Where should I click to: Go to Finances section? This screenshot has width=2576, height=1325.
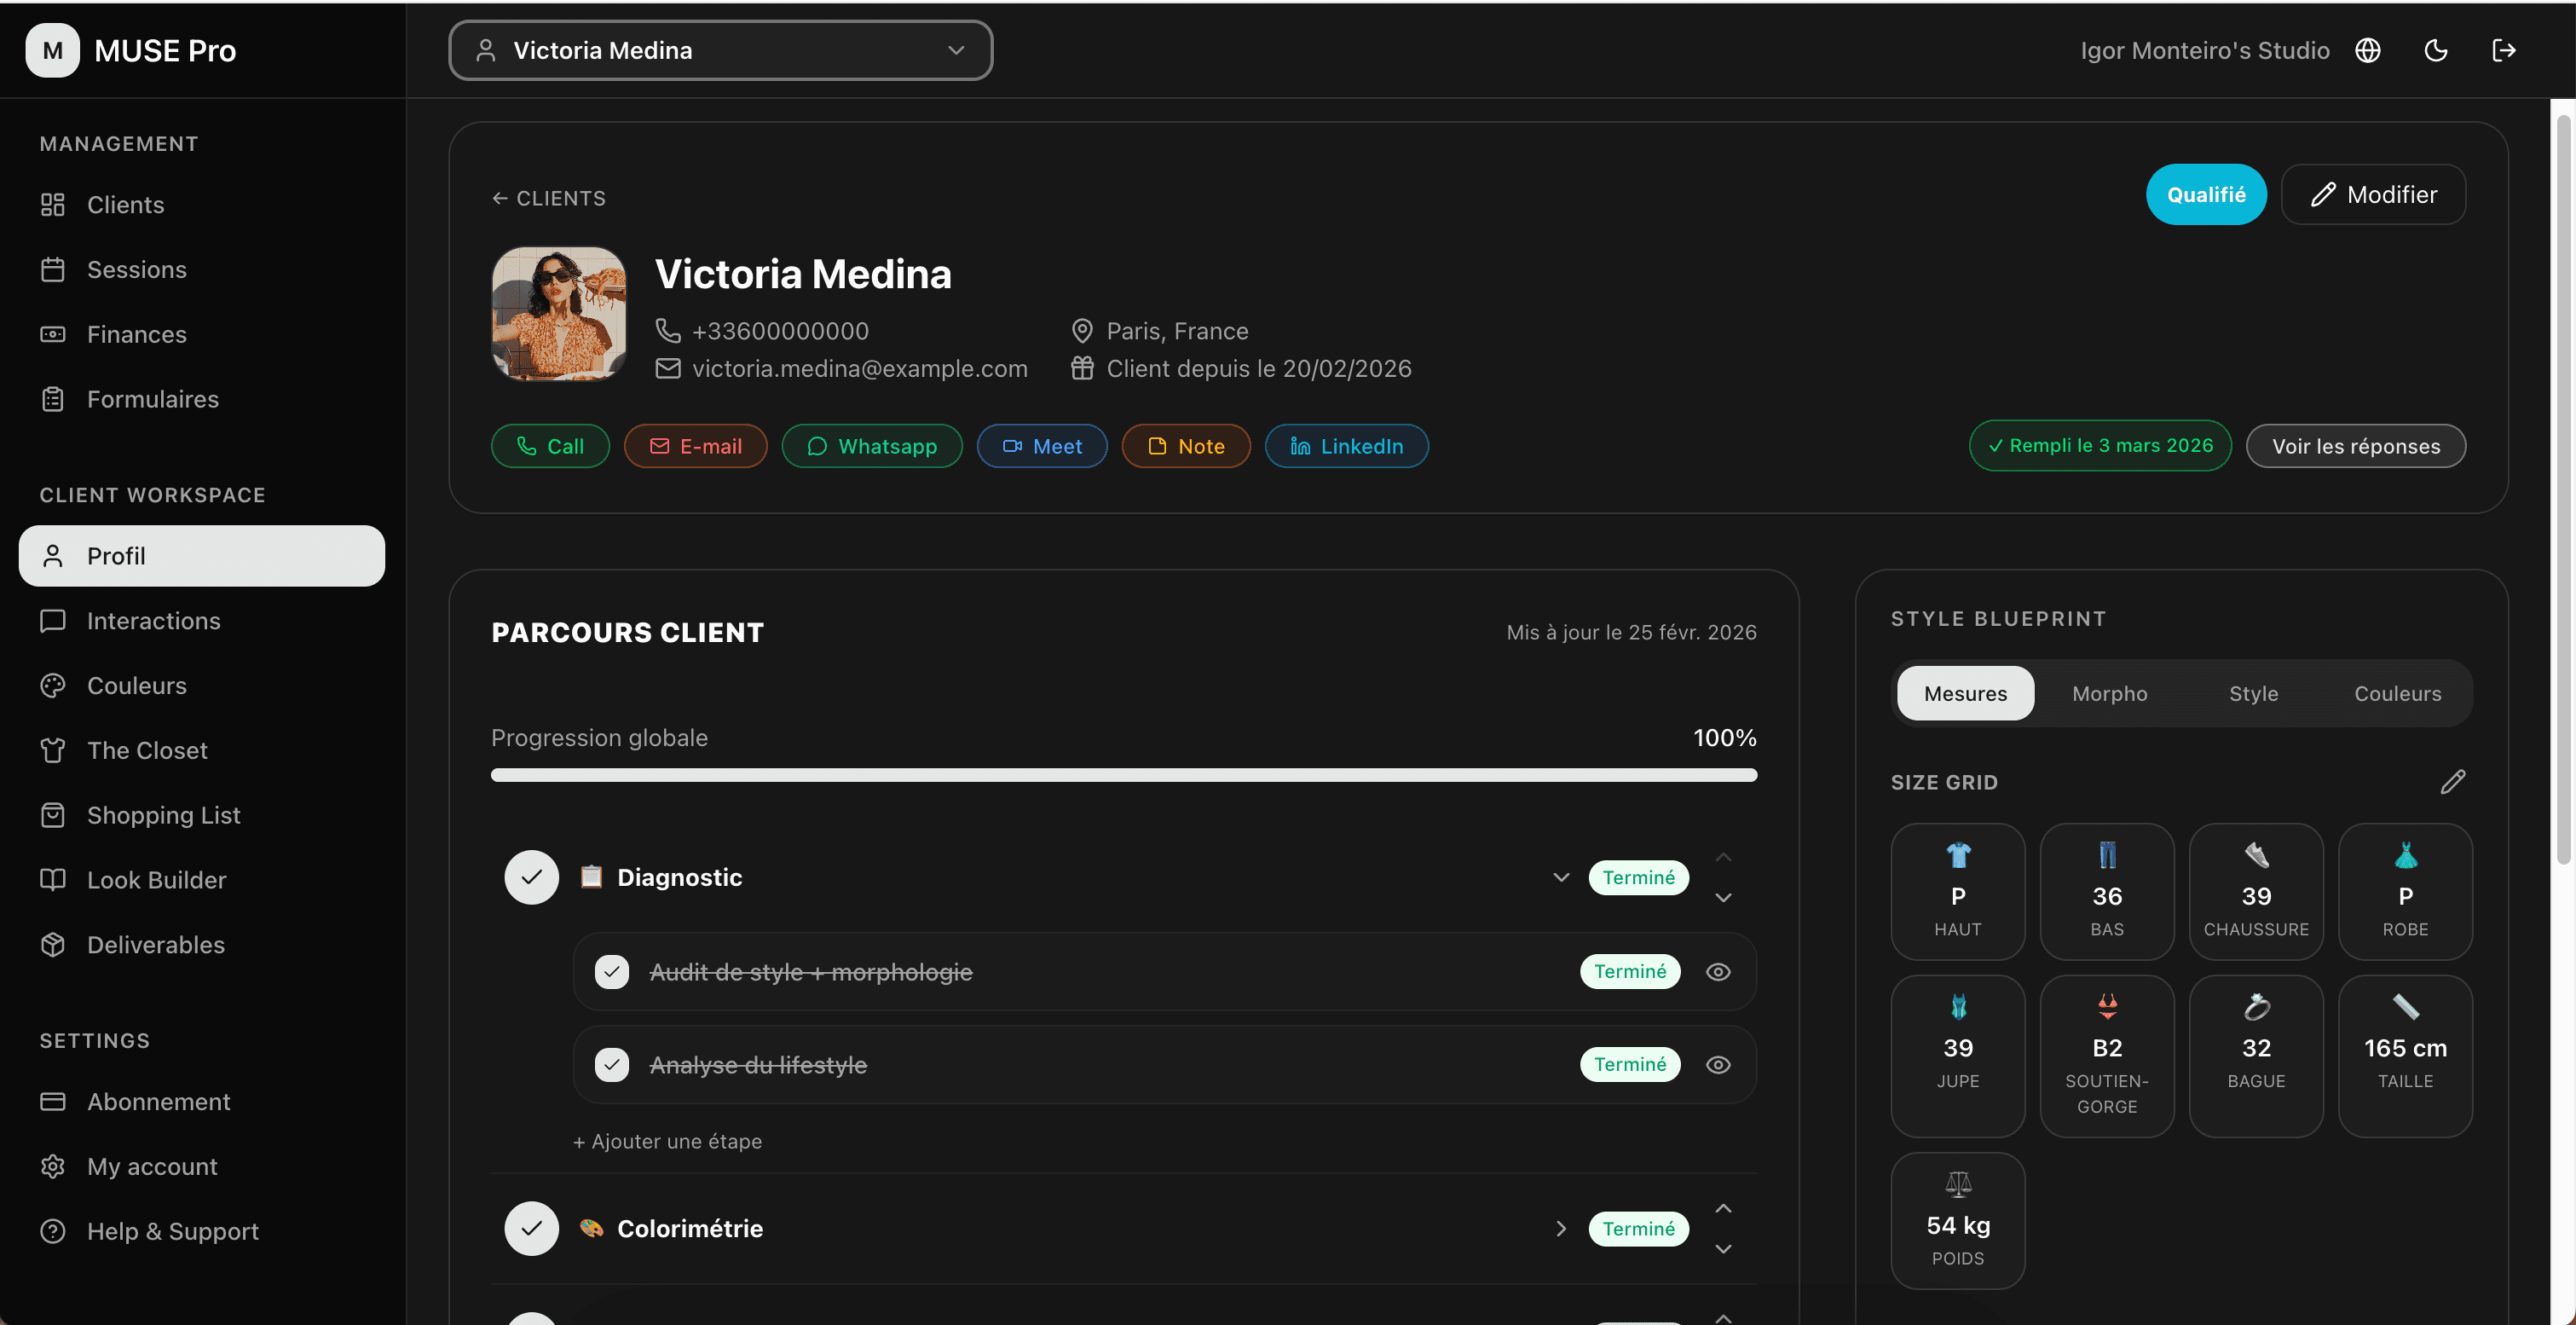tap(136, 334)
